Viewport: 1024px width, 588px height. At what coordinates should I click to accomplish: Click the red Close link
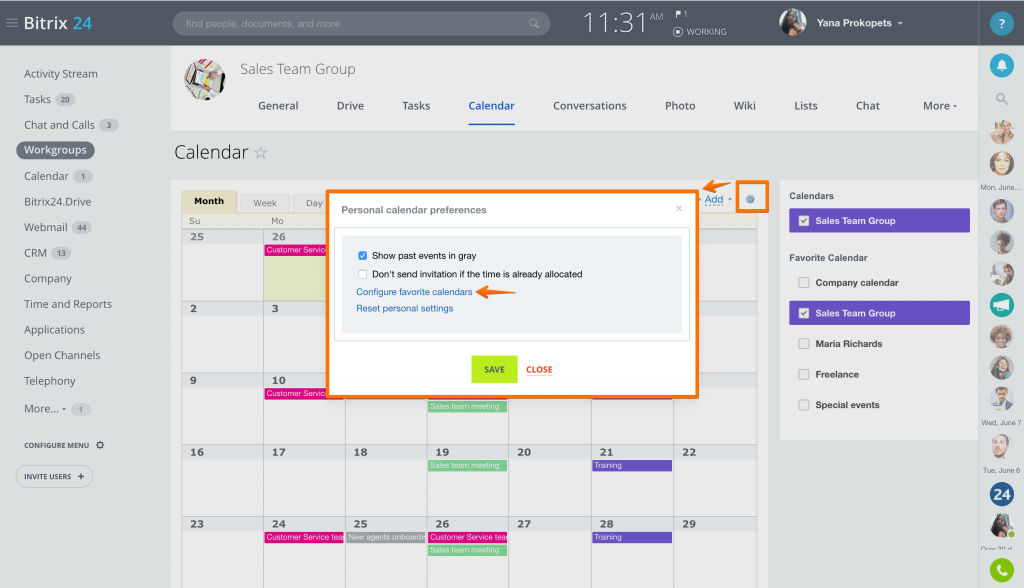click(x=539, y=370)
